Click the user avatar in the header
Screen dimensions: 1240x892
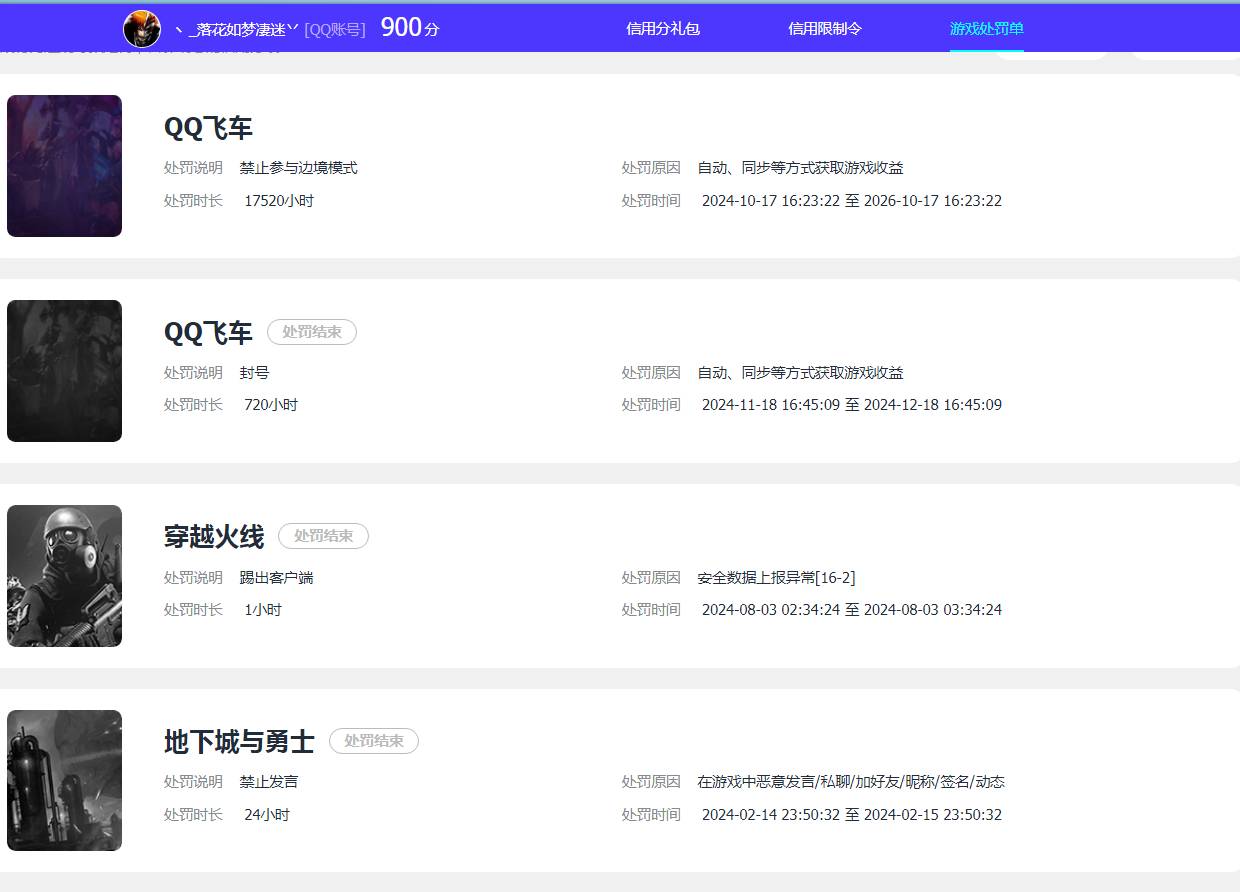click(142, 29)
